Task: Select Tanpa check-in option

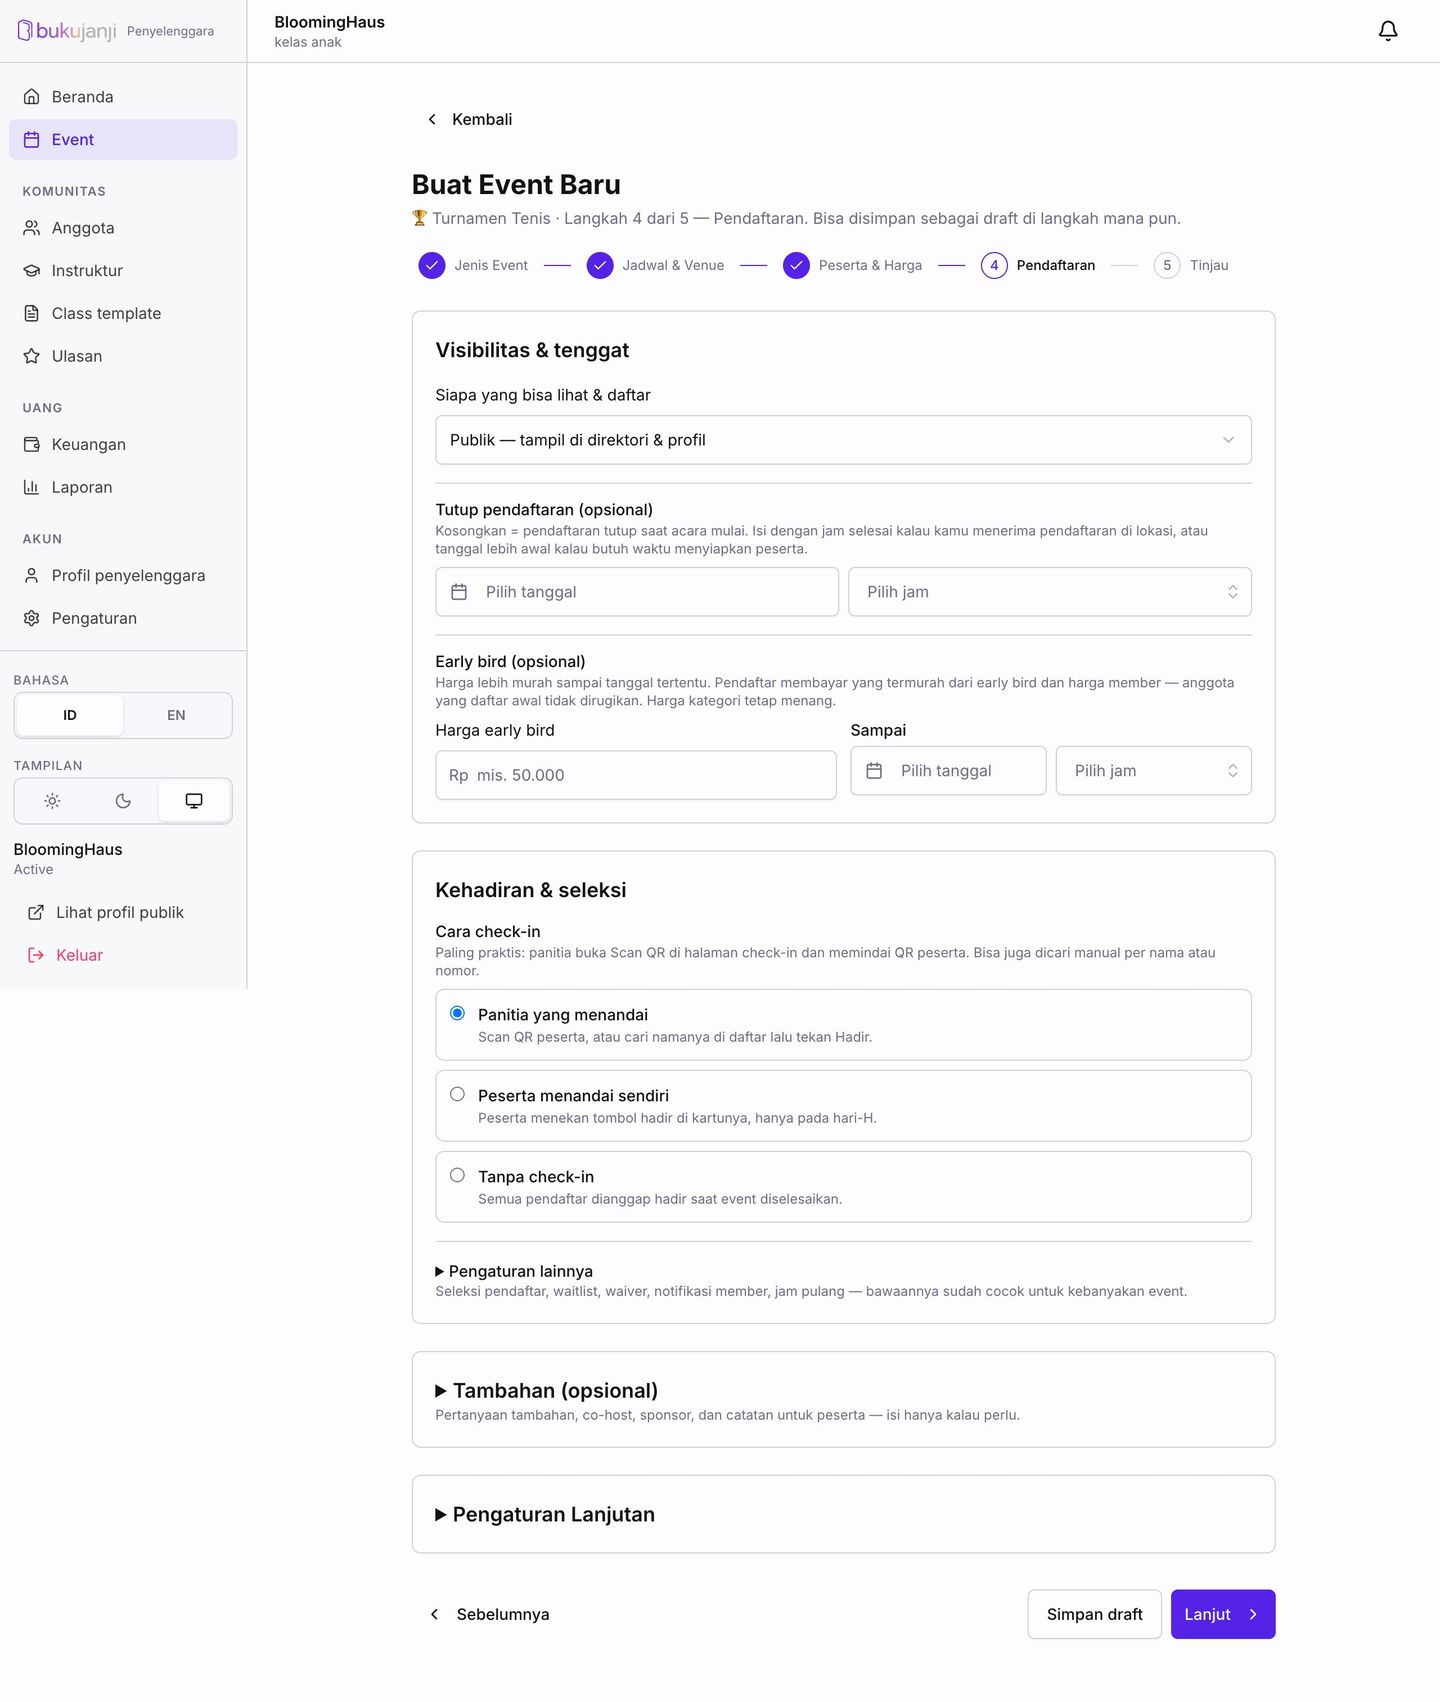Action: coord(843,1187)
